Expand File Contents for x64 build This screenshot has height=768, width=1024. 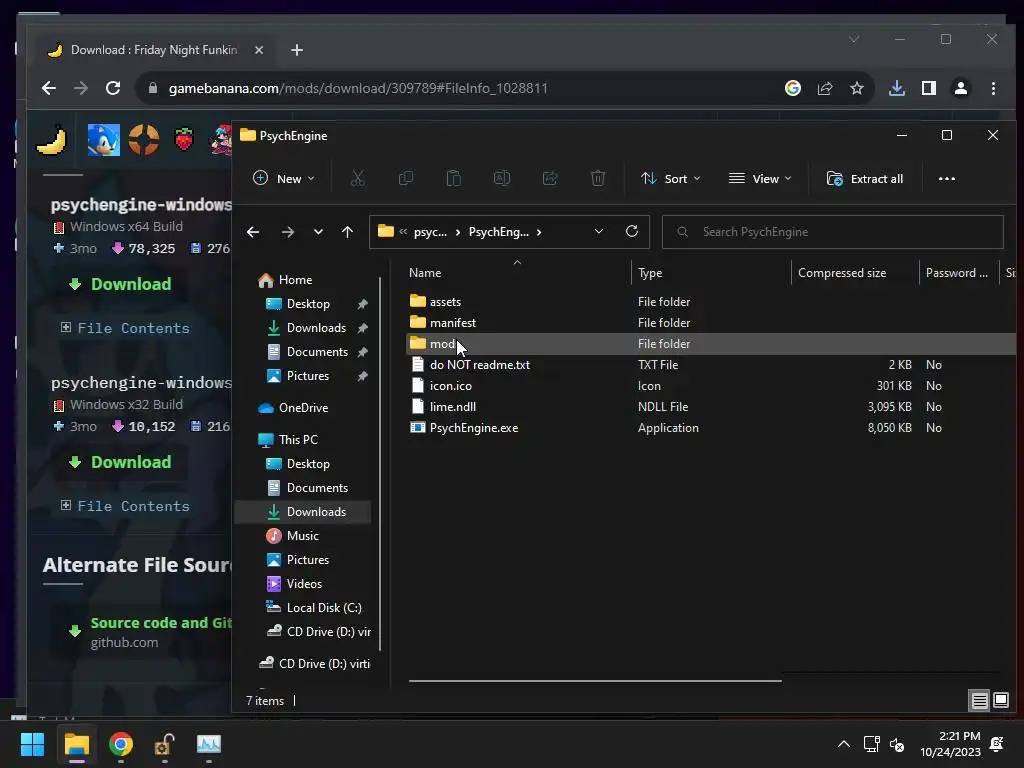pyautogui.click(x=125, y=328)
